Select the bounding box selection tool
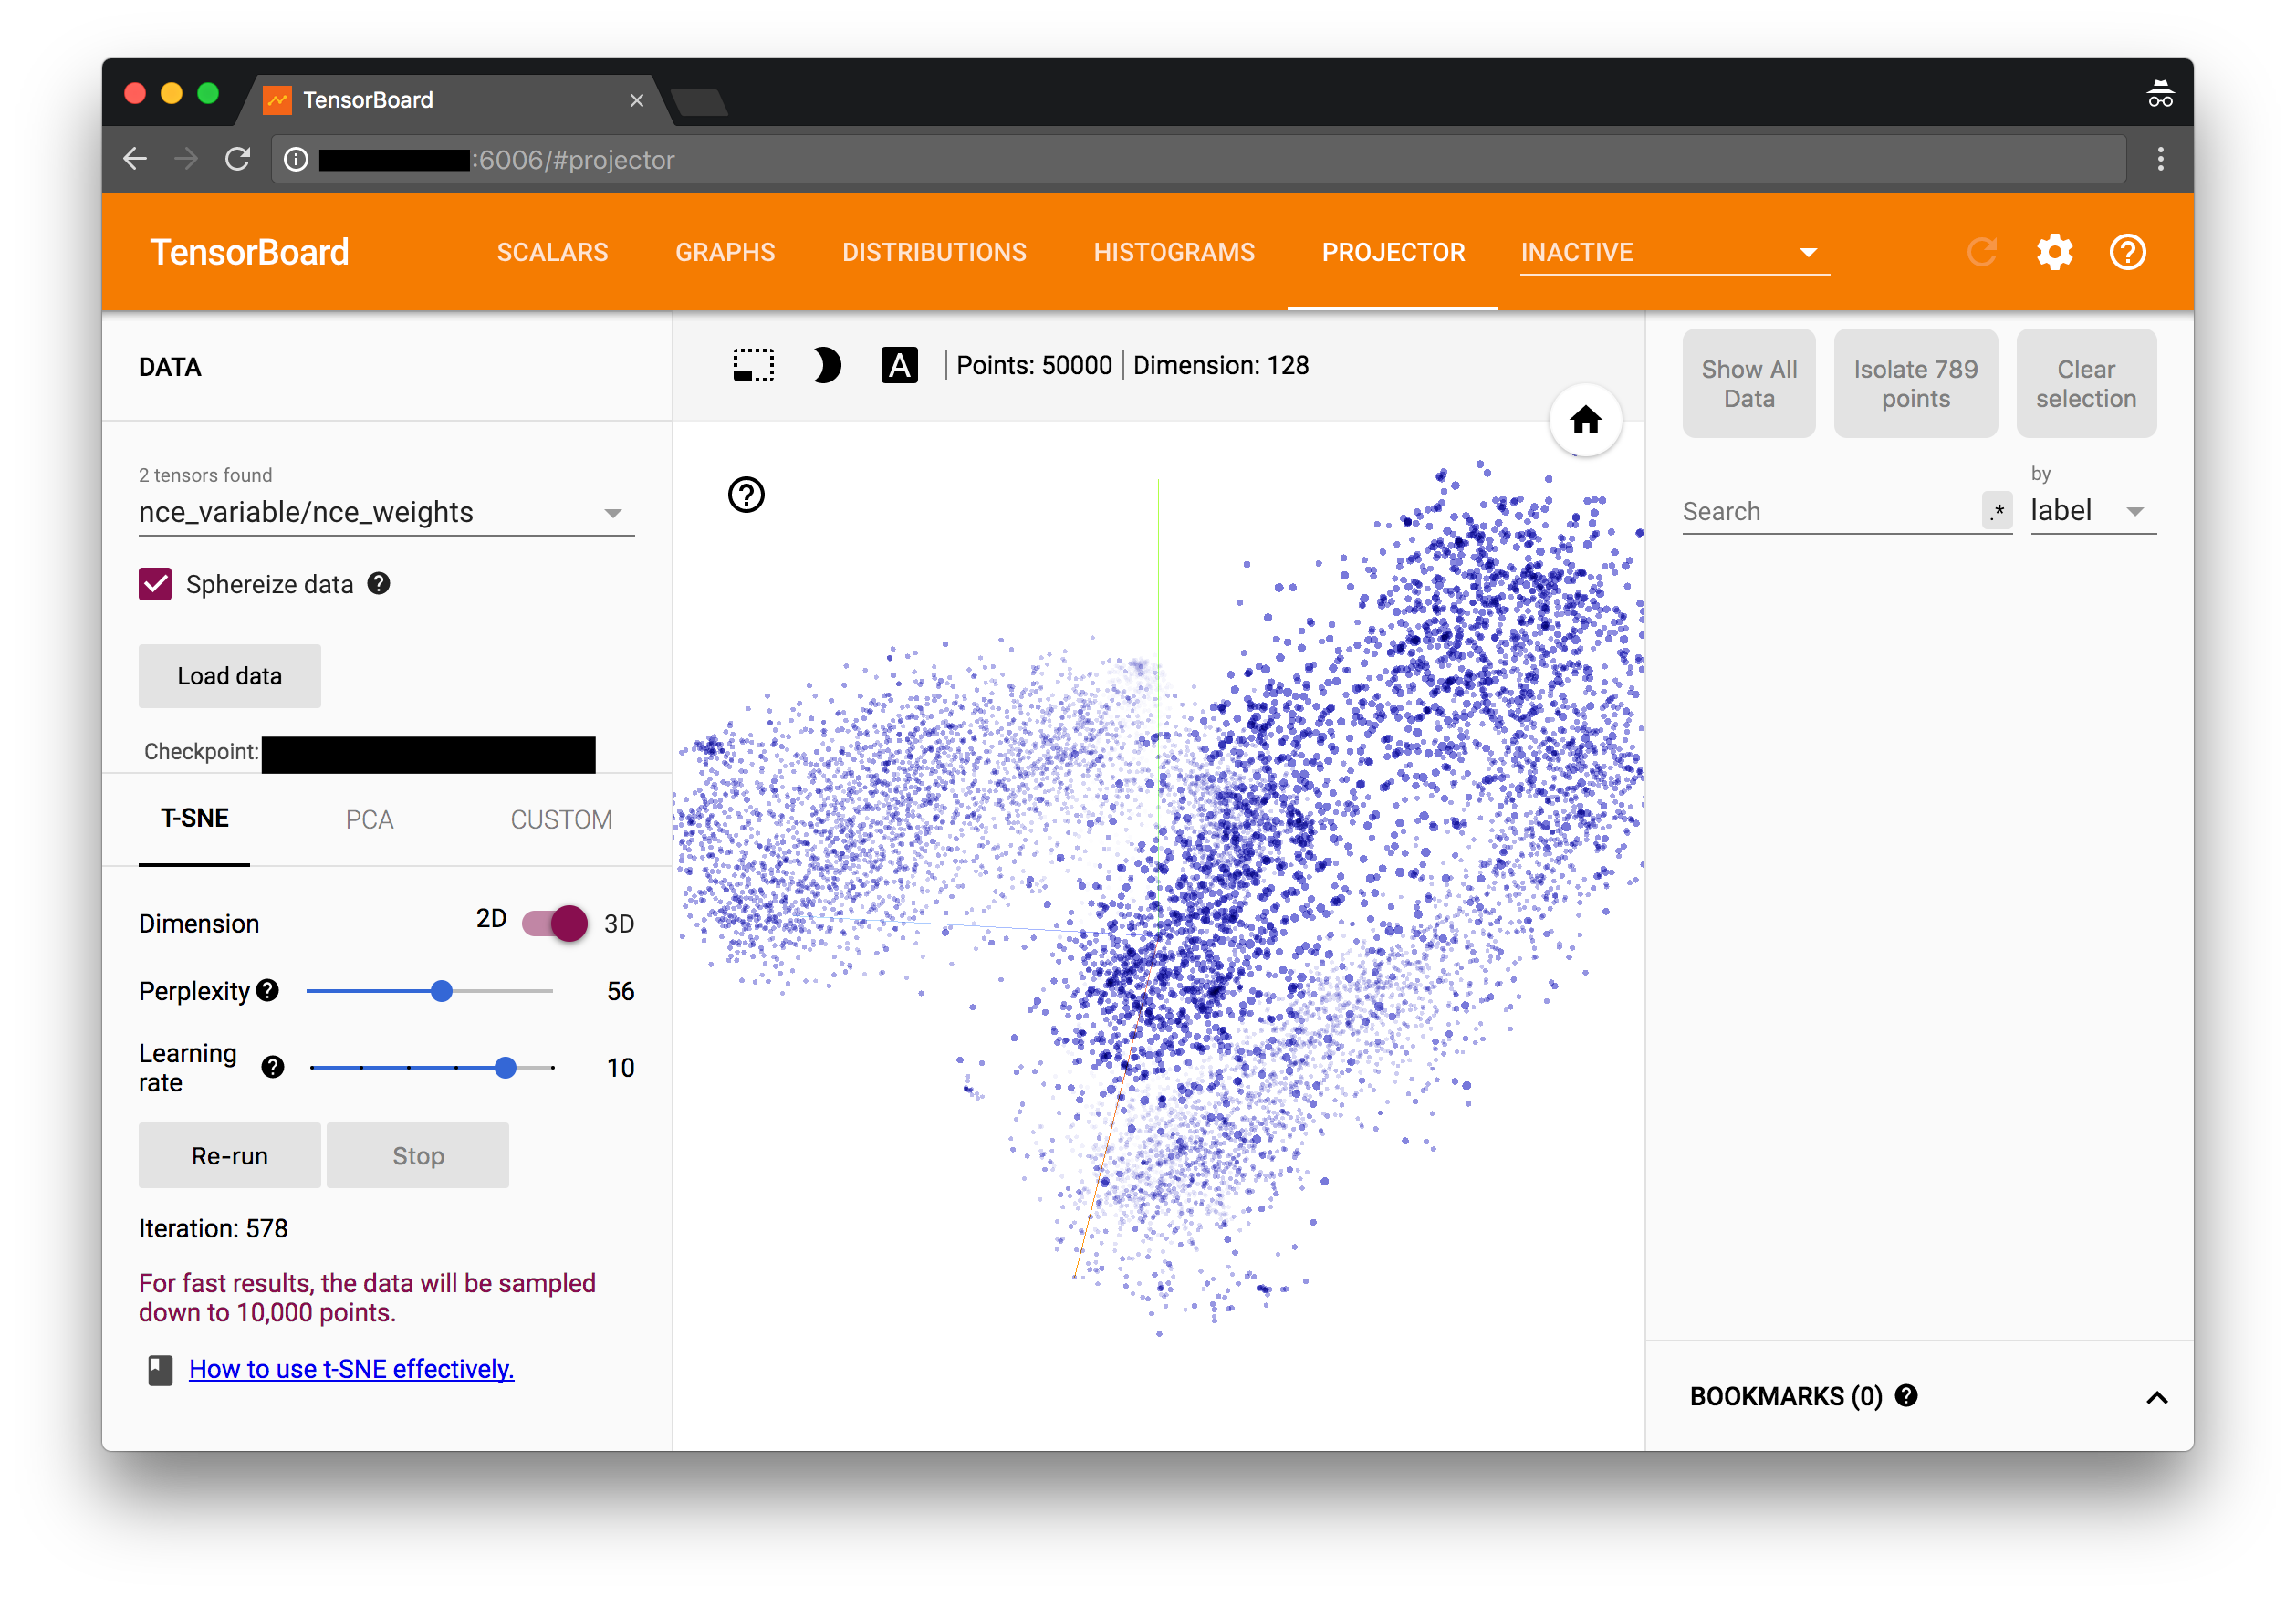The height and width of the screenshot is (1597, 2296). coord(753,365)
